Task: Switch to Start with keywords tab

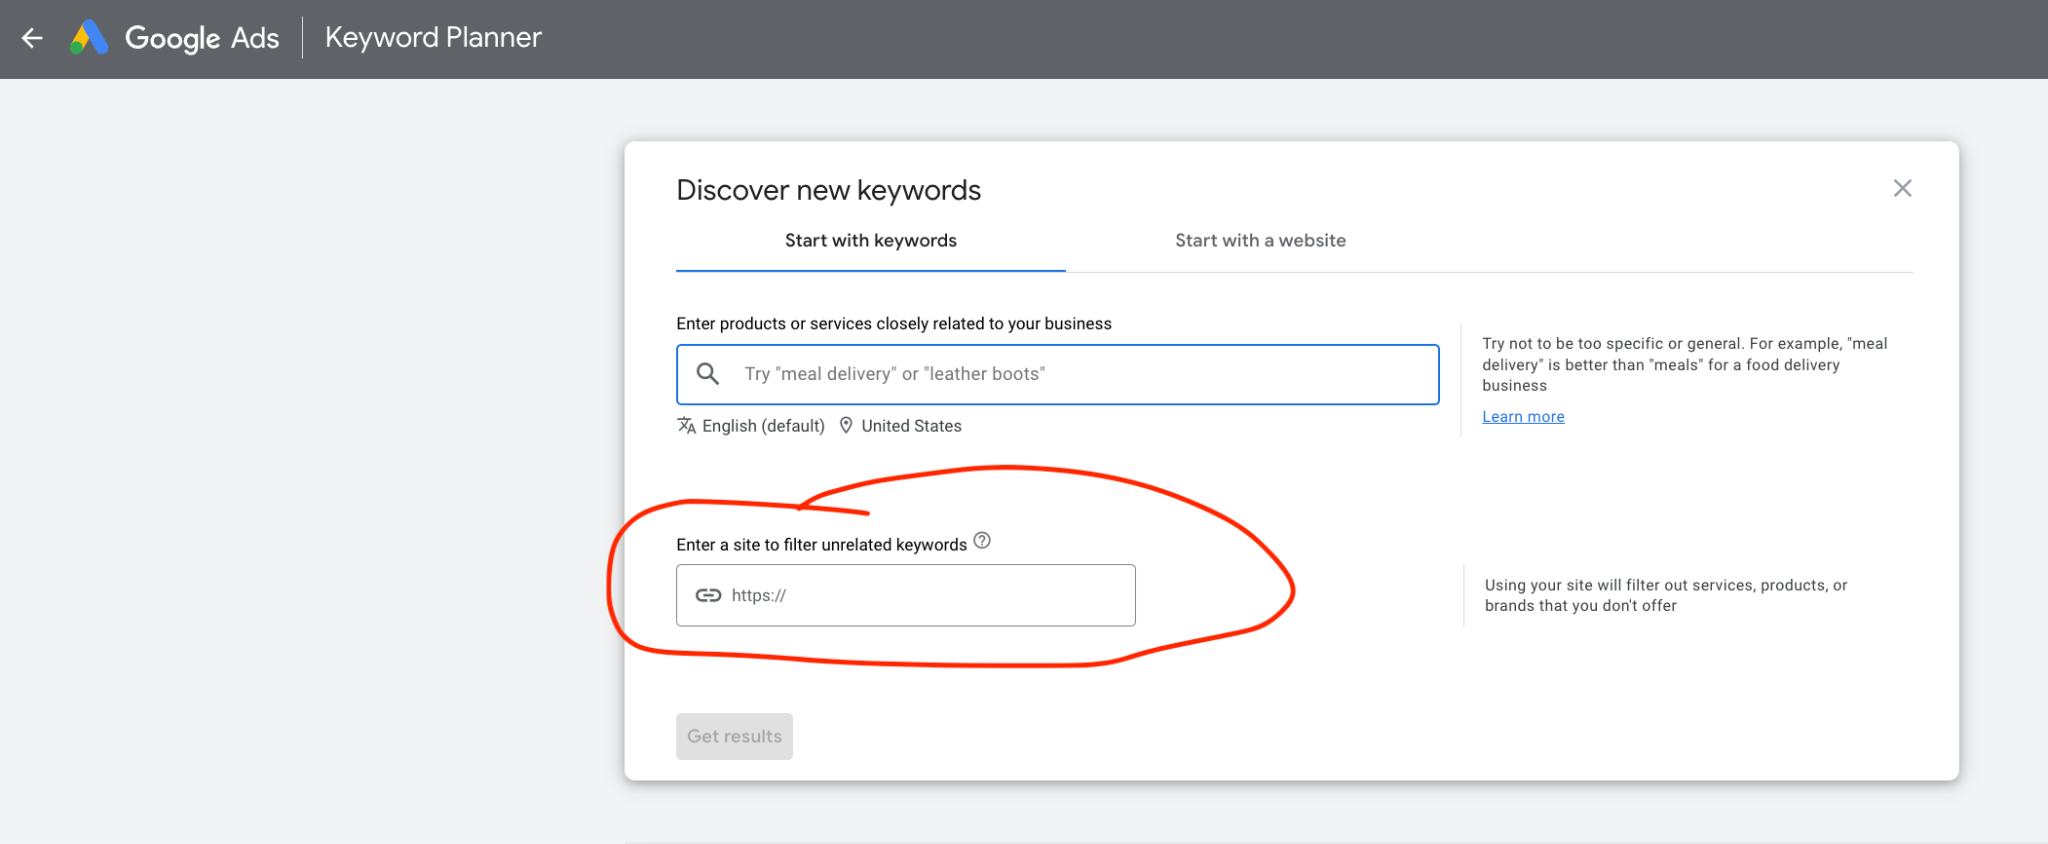Action: (x=870, y=241)
